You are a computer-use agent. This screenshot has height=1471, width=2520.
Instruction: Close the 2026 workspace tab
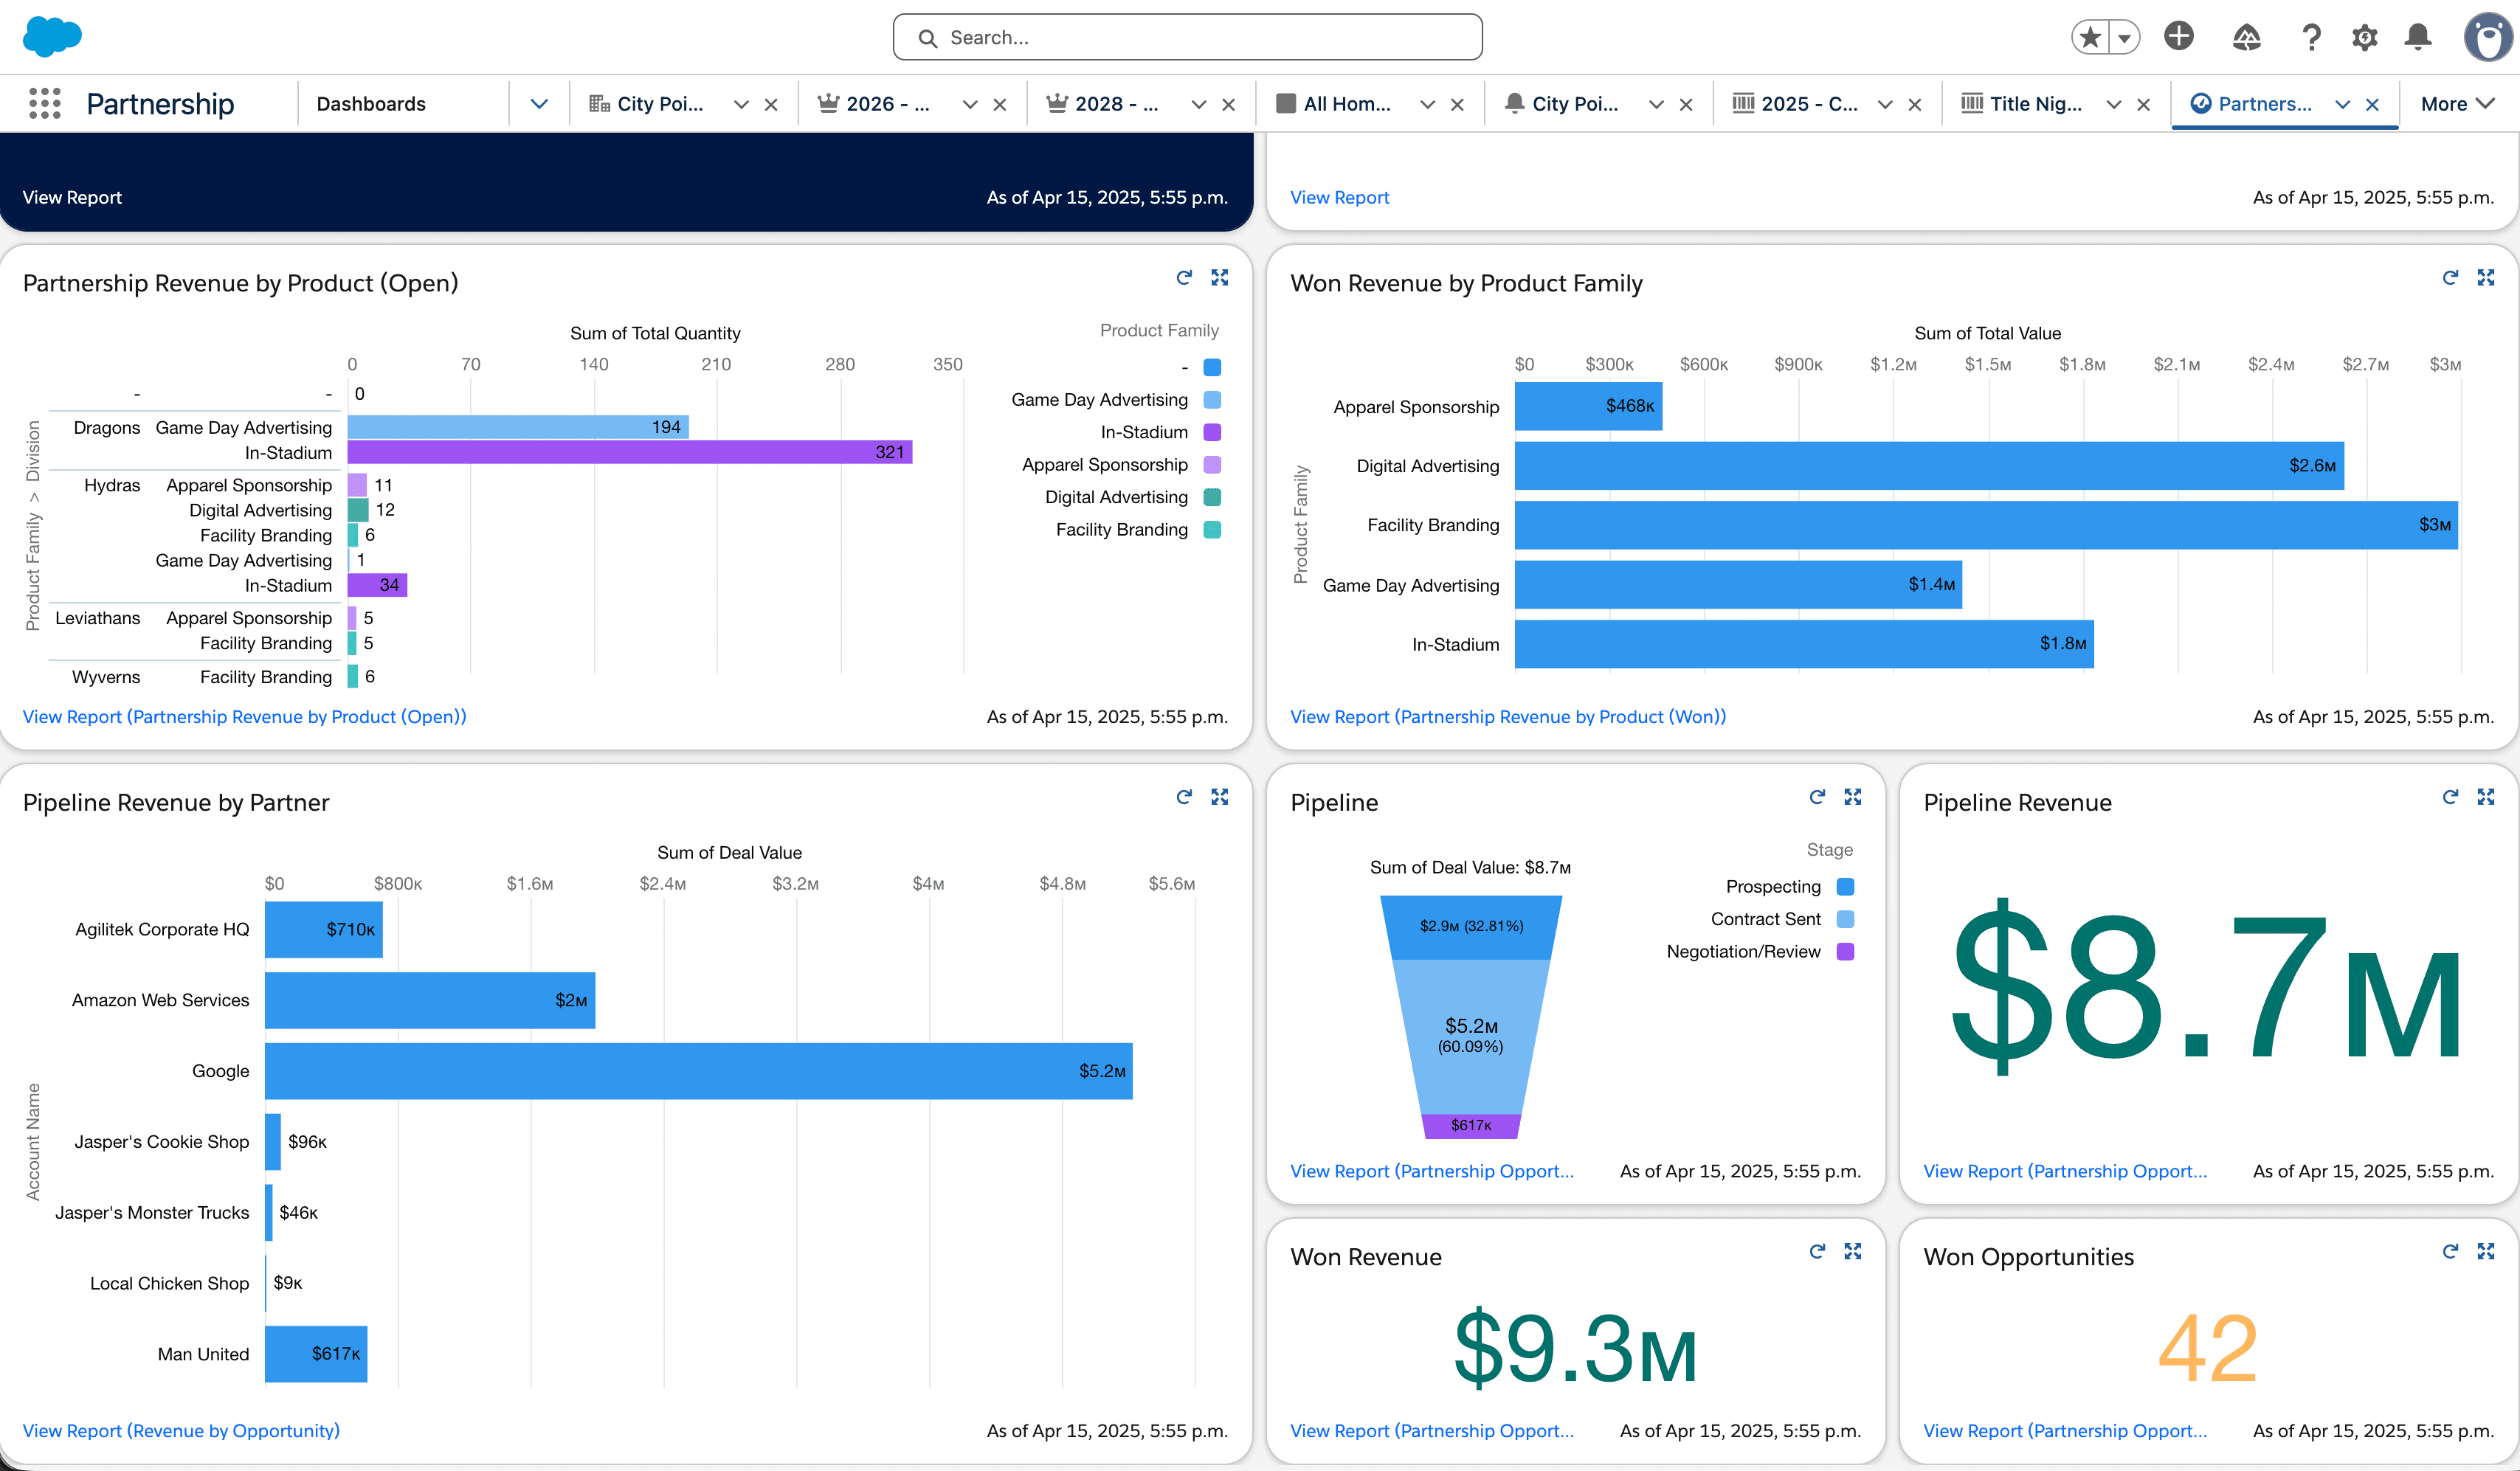pos(999,104)
